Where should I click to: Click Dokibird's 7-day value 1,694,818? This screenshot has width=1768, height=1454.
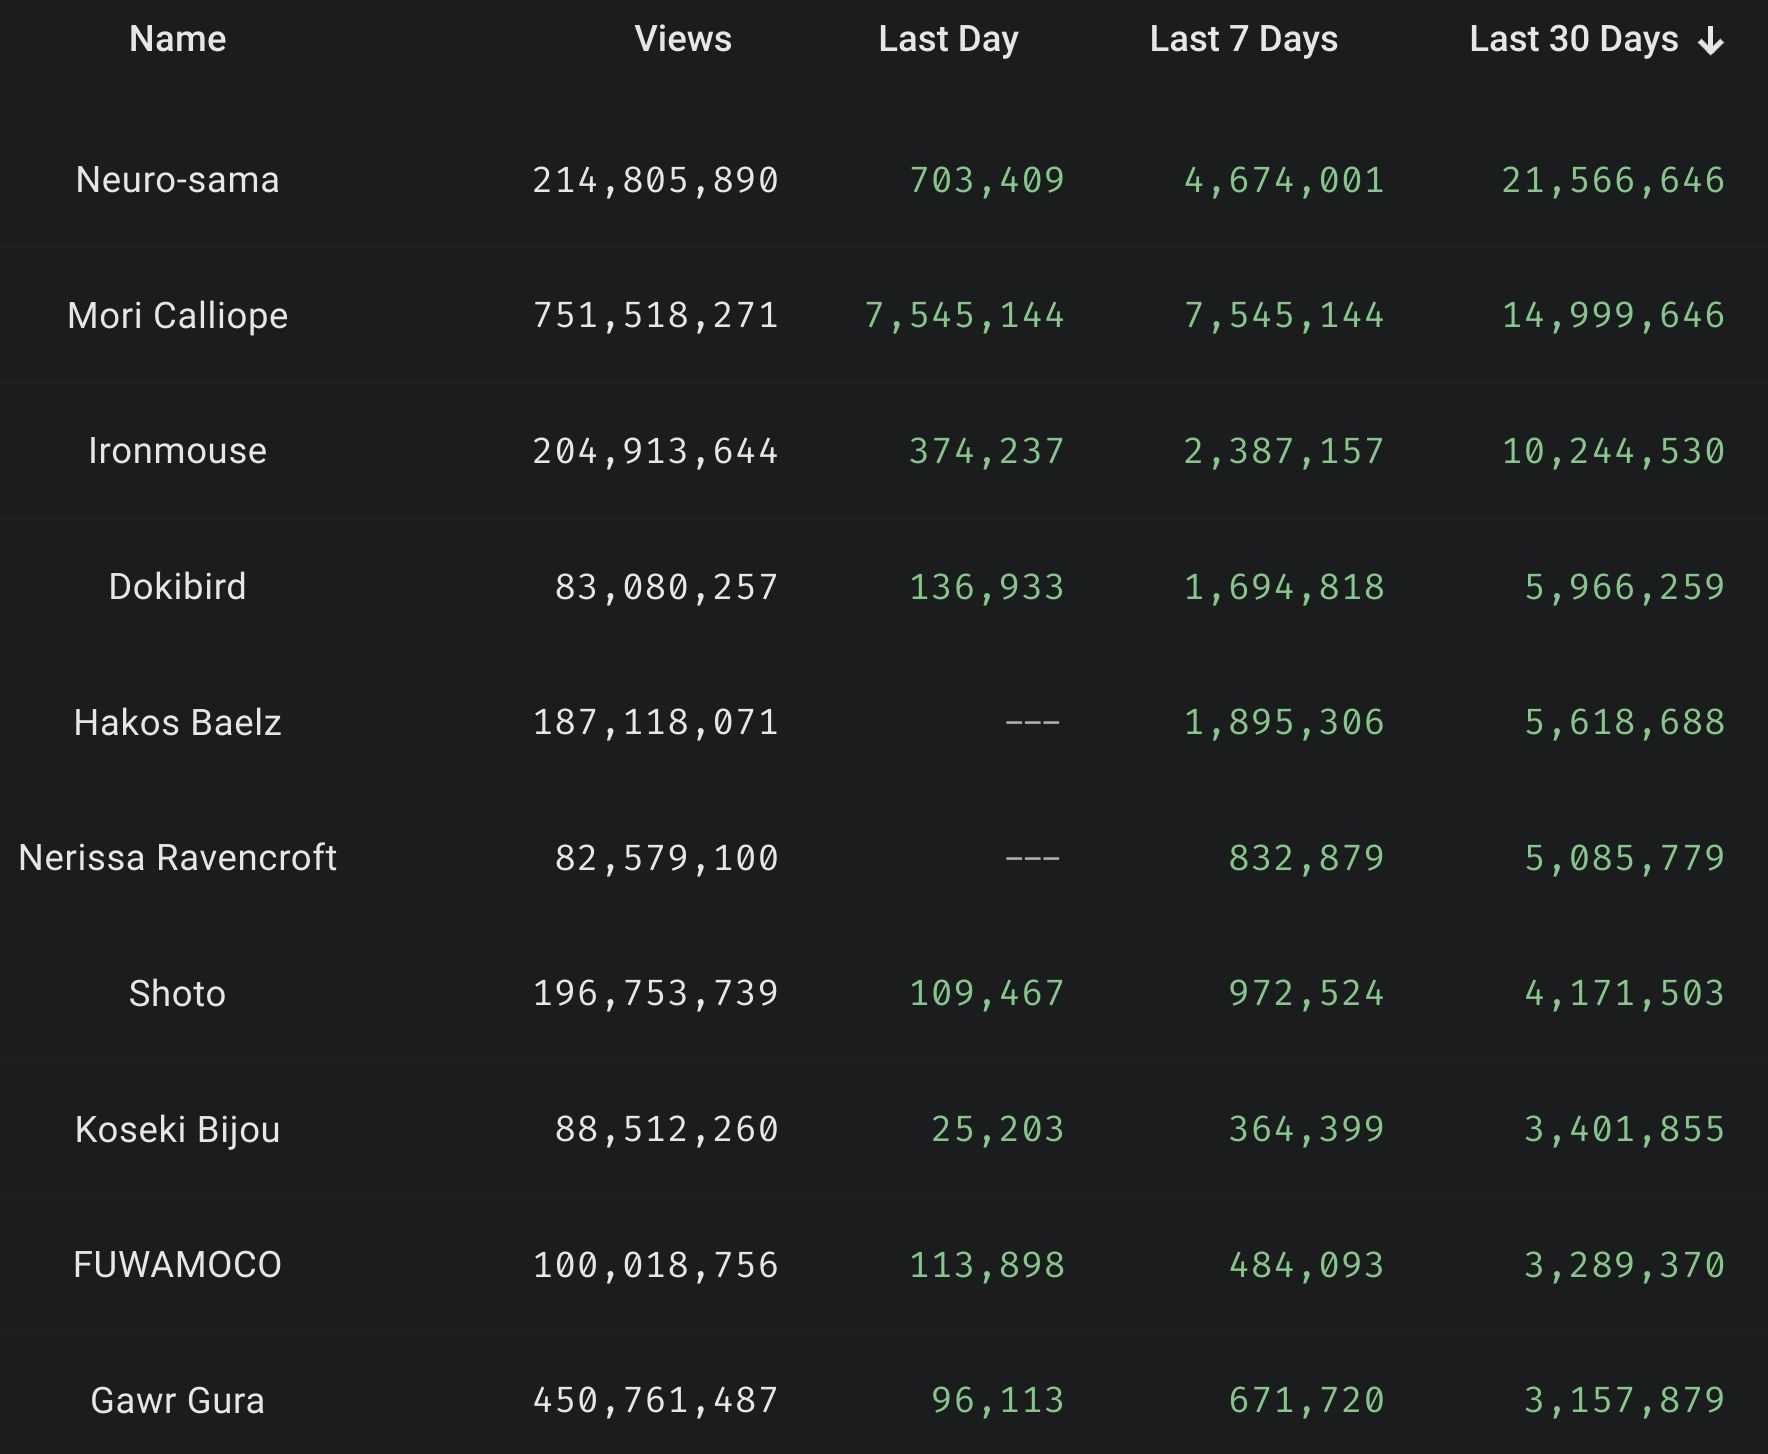[x=1285, y=587]
